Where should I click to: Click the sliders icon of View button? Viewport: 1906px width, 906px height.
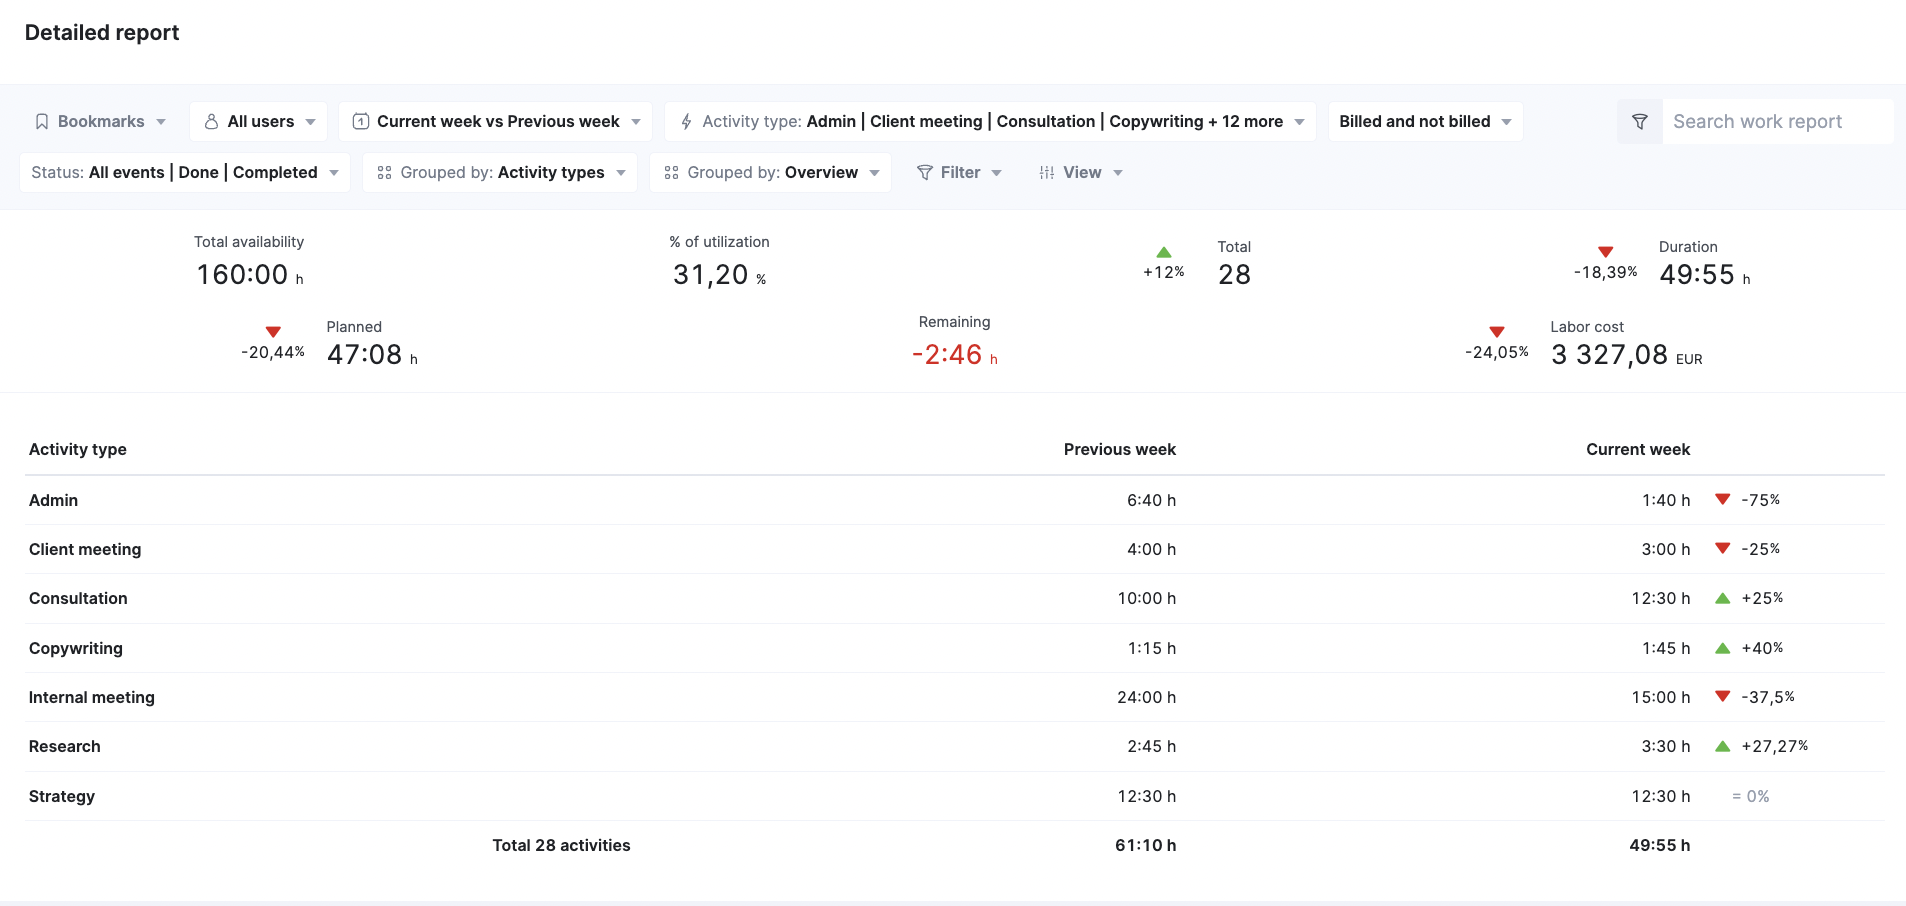click(1047, 173)
